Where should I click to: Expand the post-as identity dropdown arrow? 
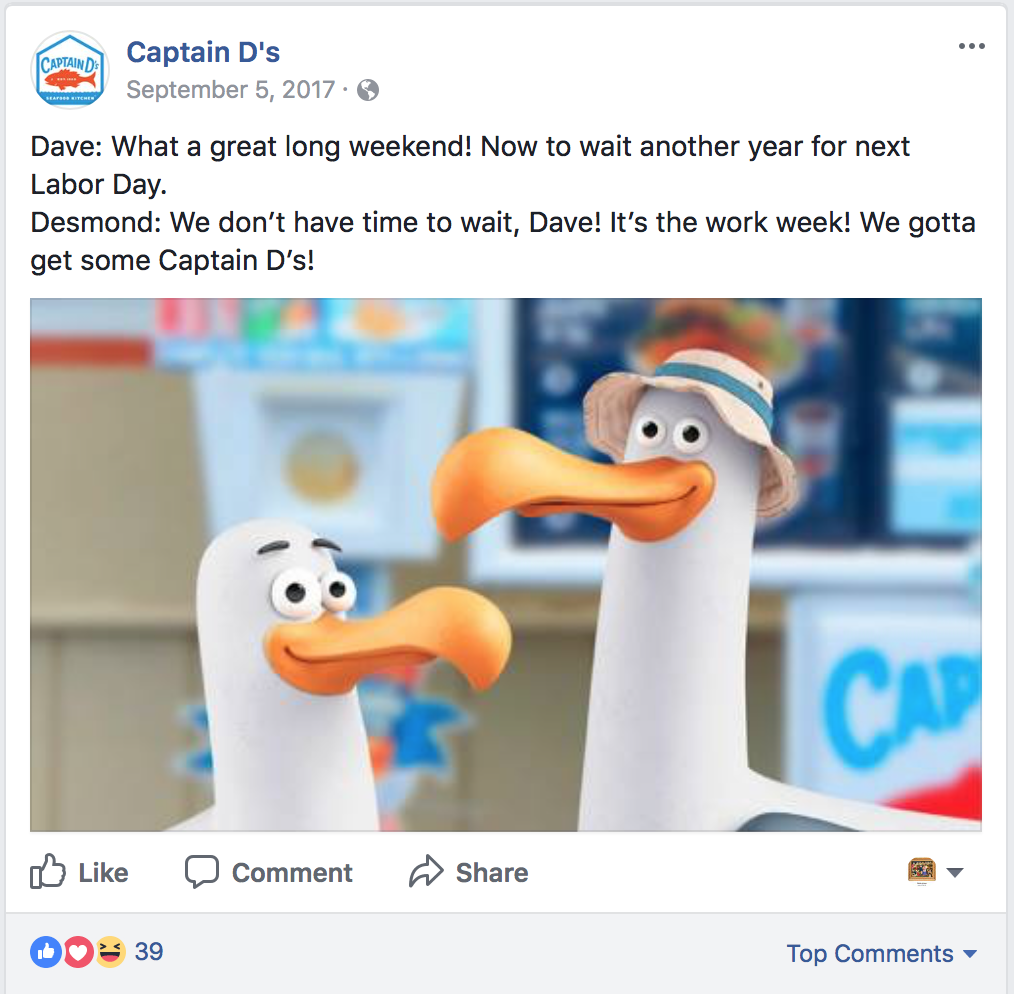pos(955,872)
